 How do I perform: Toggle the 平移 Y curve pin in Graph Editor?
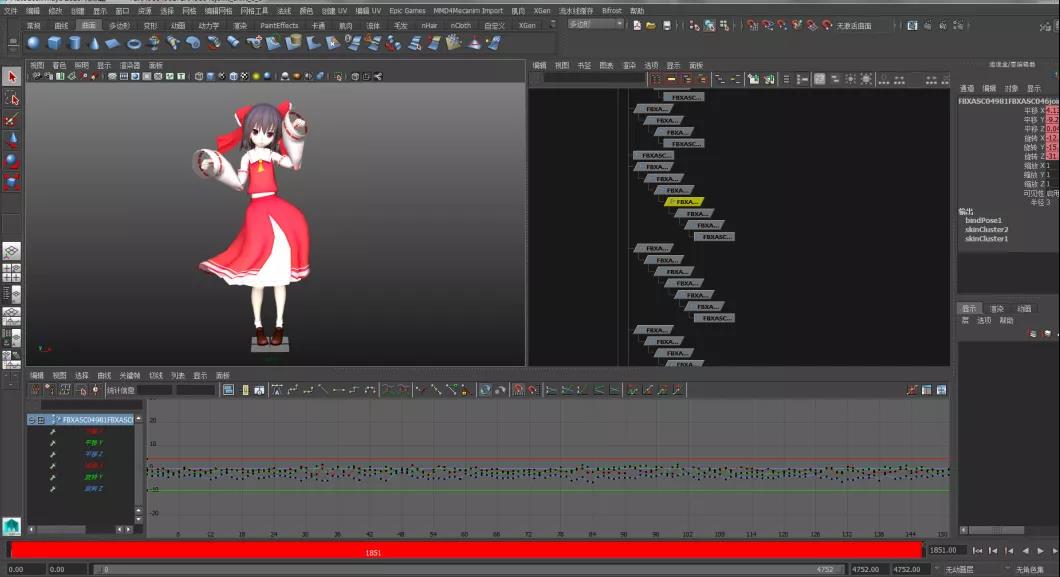[52, 442]
